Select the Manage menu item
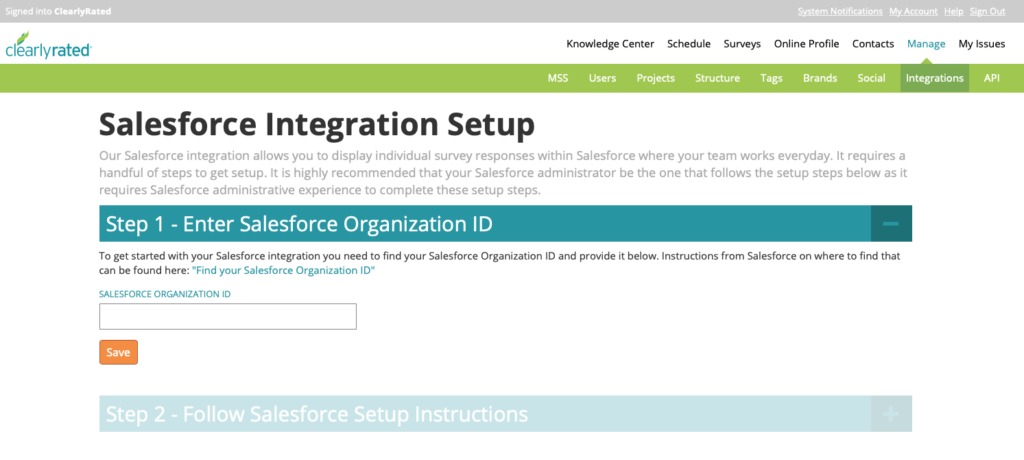The height and width of the screenshot is (460, 1024). [925, 44]
